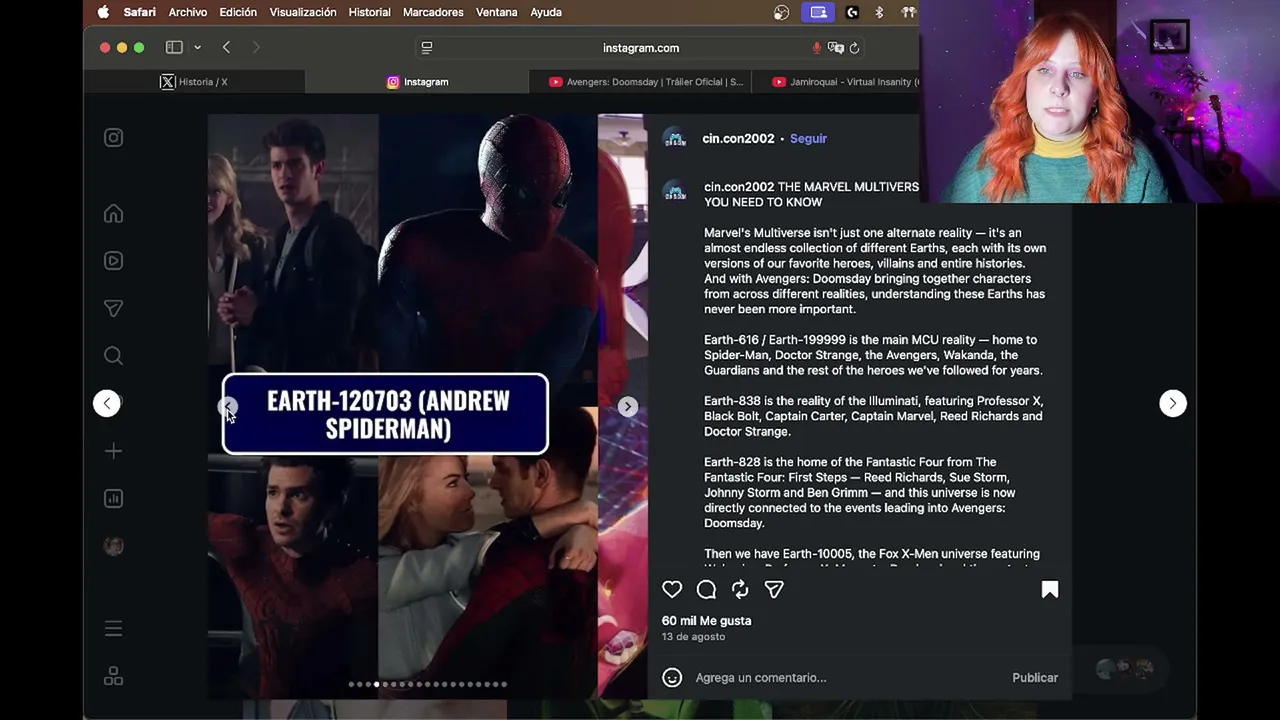This screenshot has height=720, width=1280.
Task: Go forward in Safari history
Action: click(x=256, y=47)
